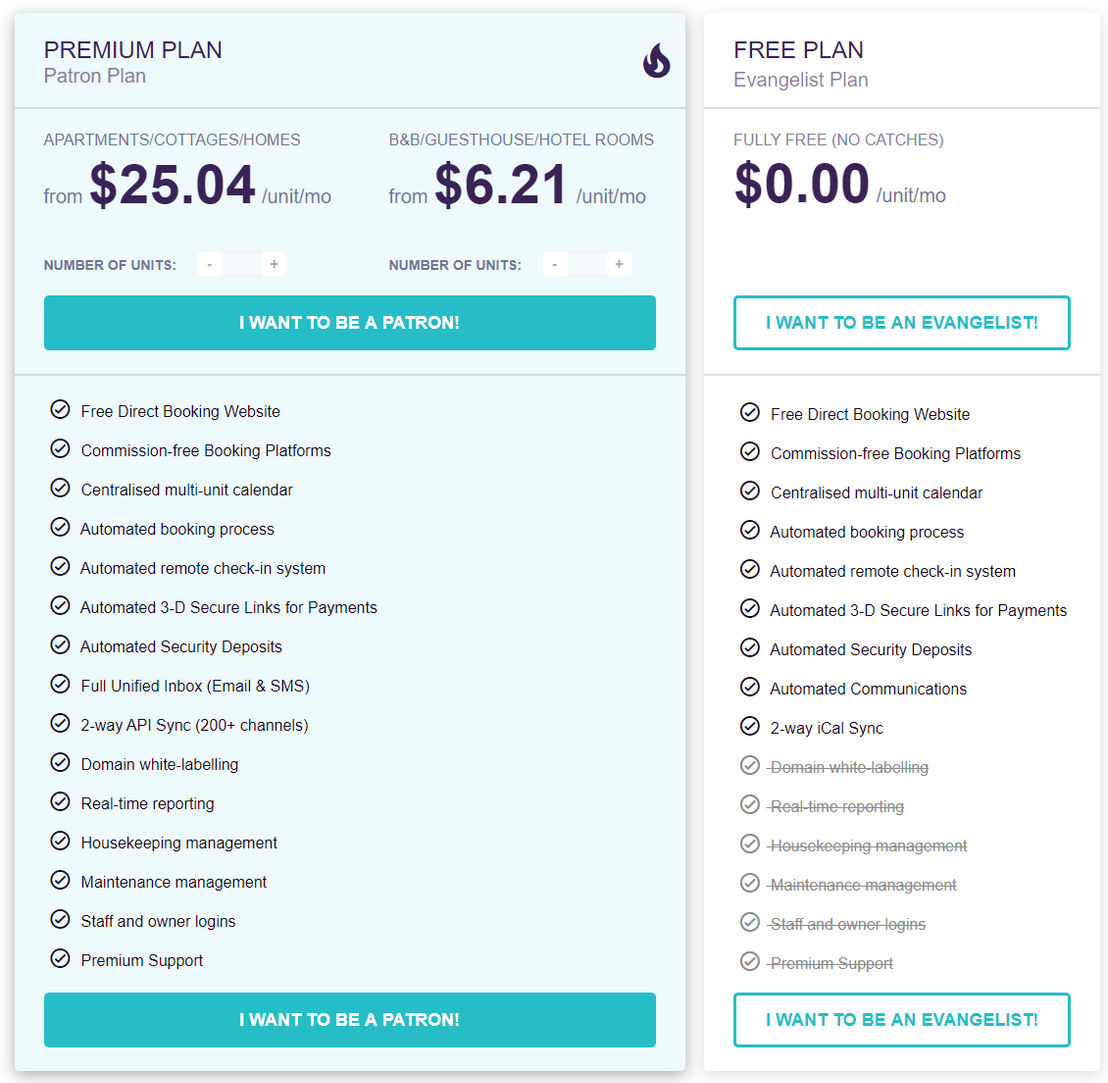1108x1083 pixels.
Task: Decrease apartments number of units with minus
Action: [x=209, y=264]
